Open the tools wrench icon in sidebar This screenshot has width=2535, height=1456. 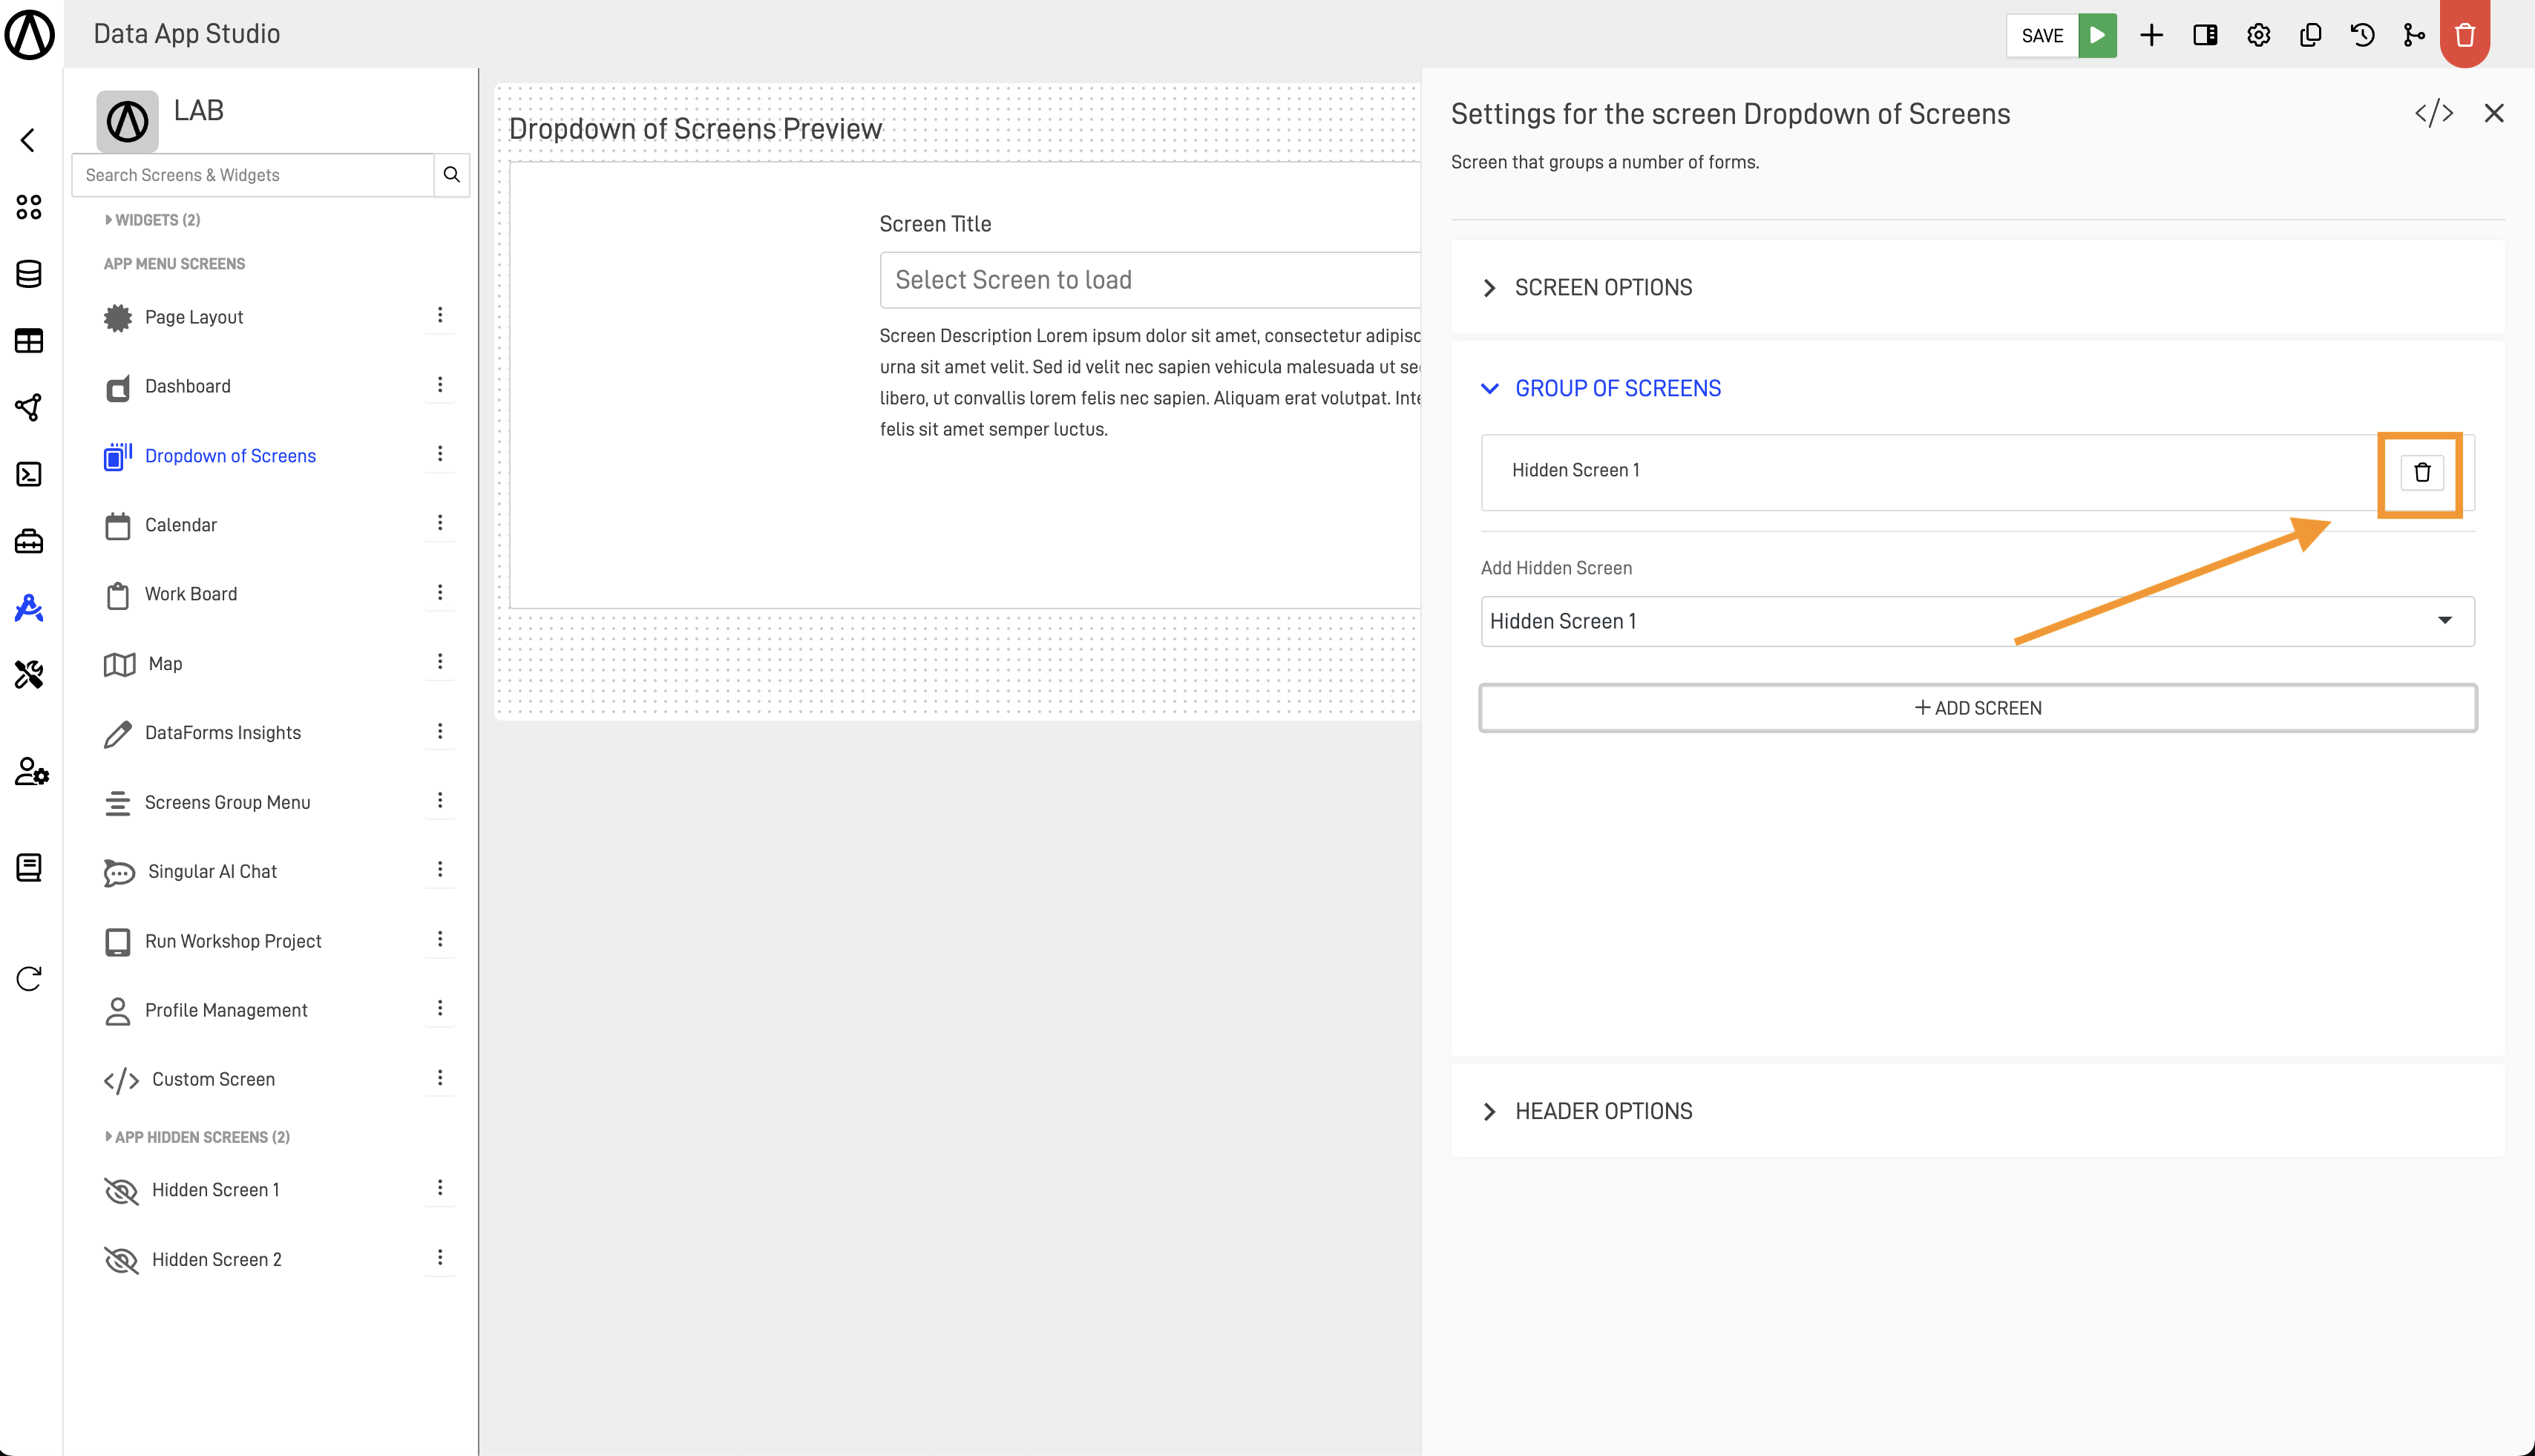pos(29,675)
